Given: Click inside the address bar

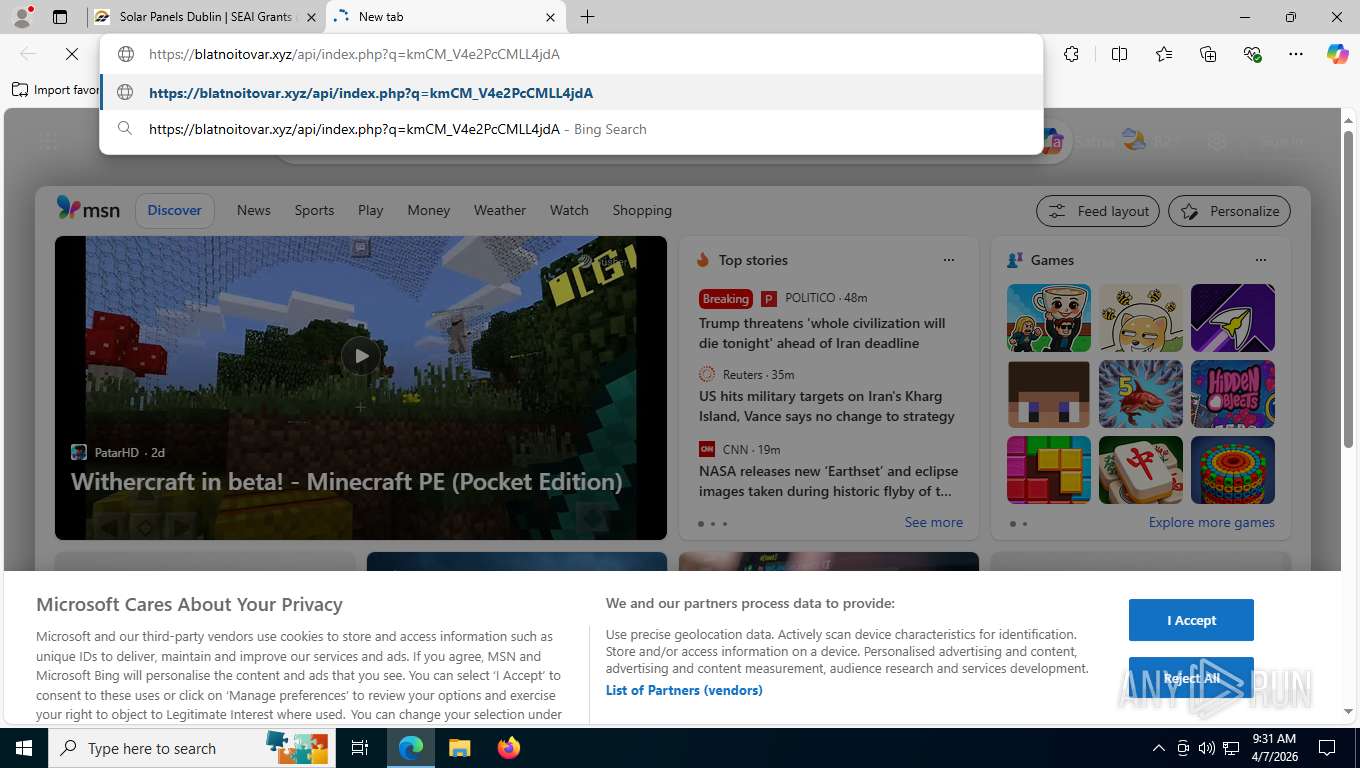Looking at the screenshot, I should [x=572, y=54].
